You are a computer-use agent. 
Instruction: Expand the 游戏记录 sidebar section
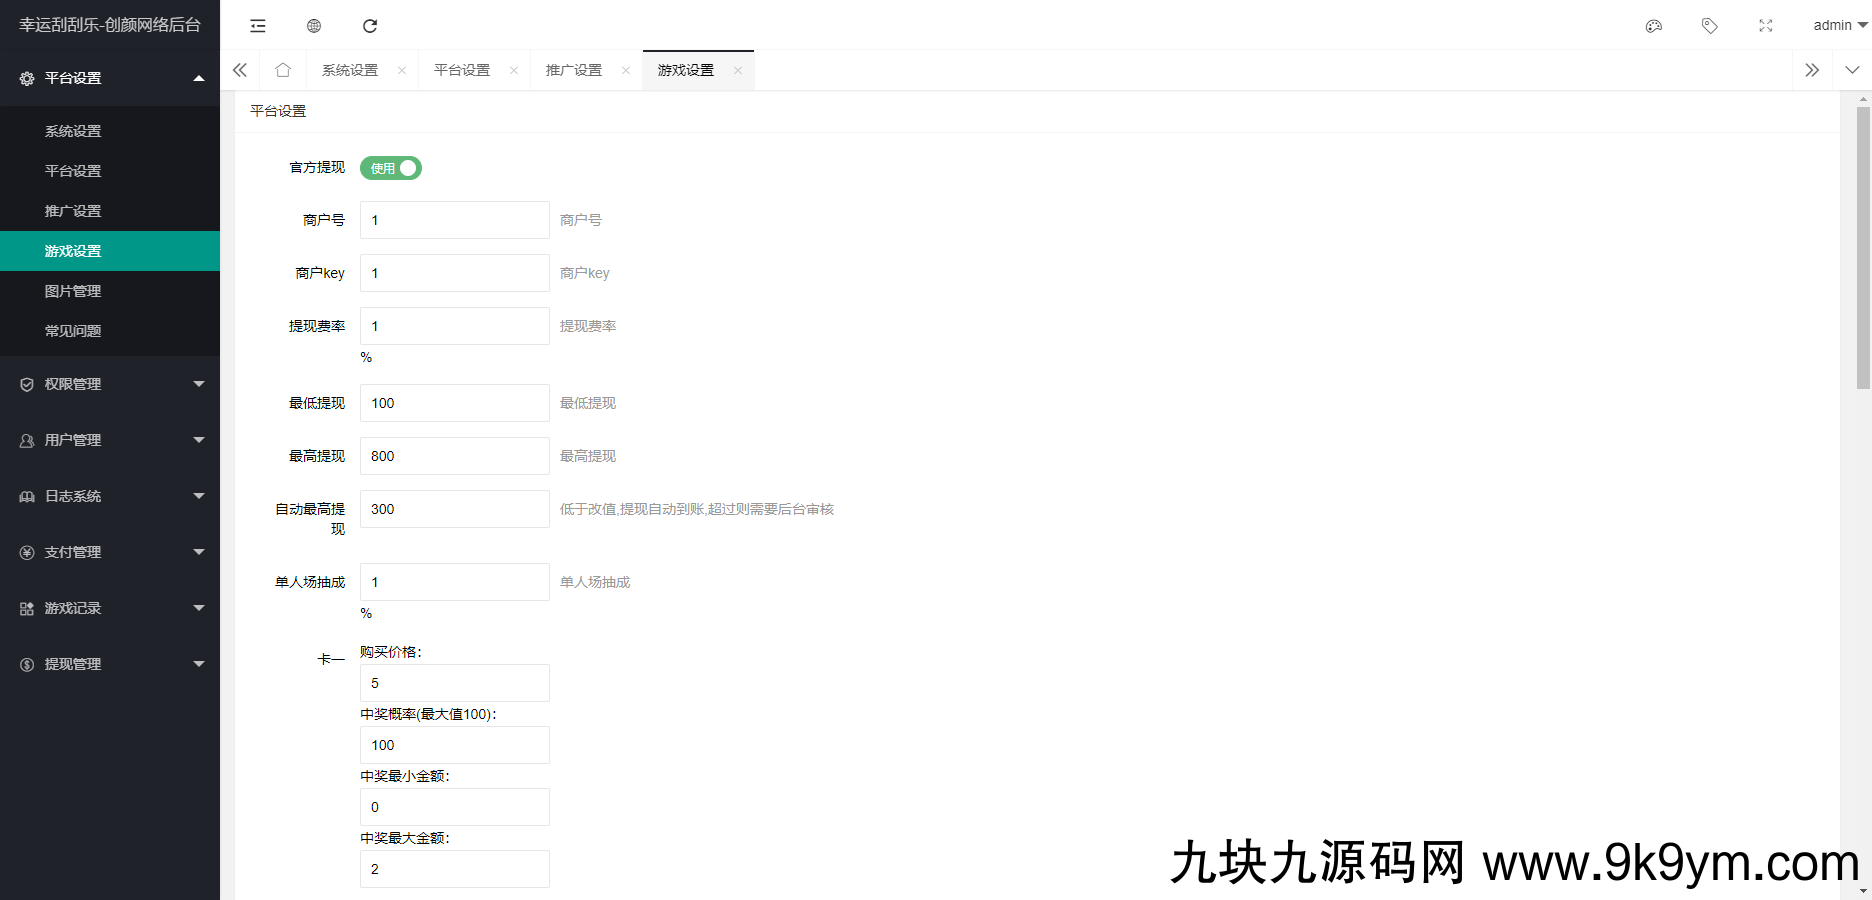click(x=70, y=607)
